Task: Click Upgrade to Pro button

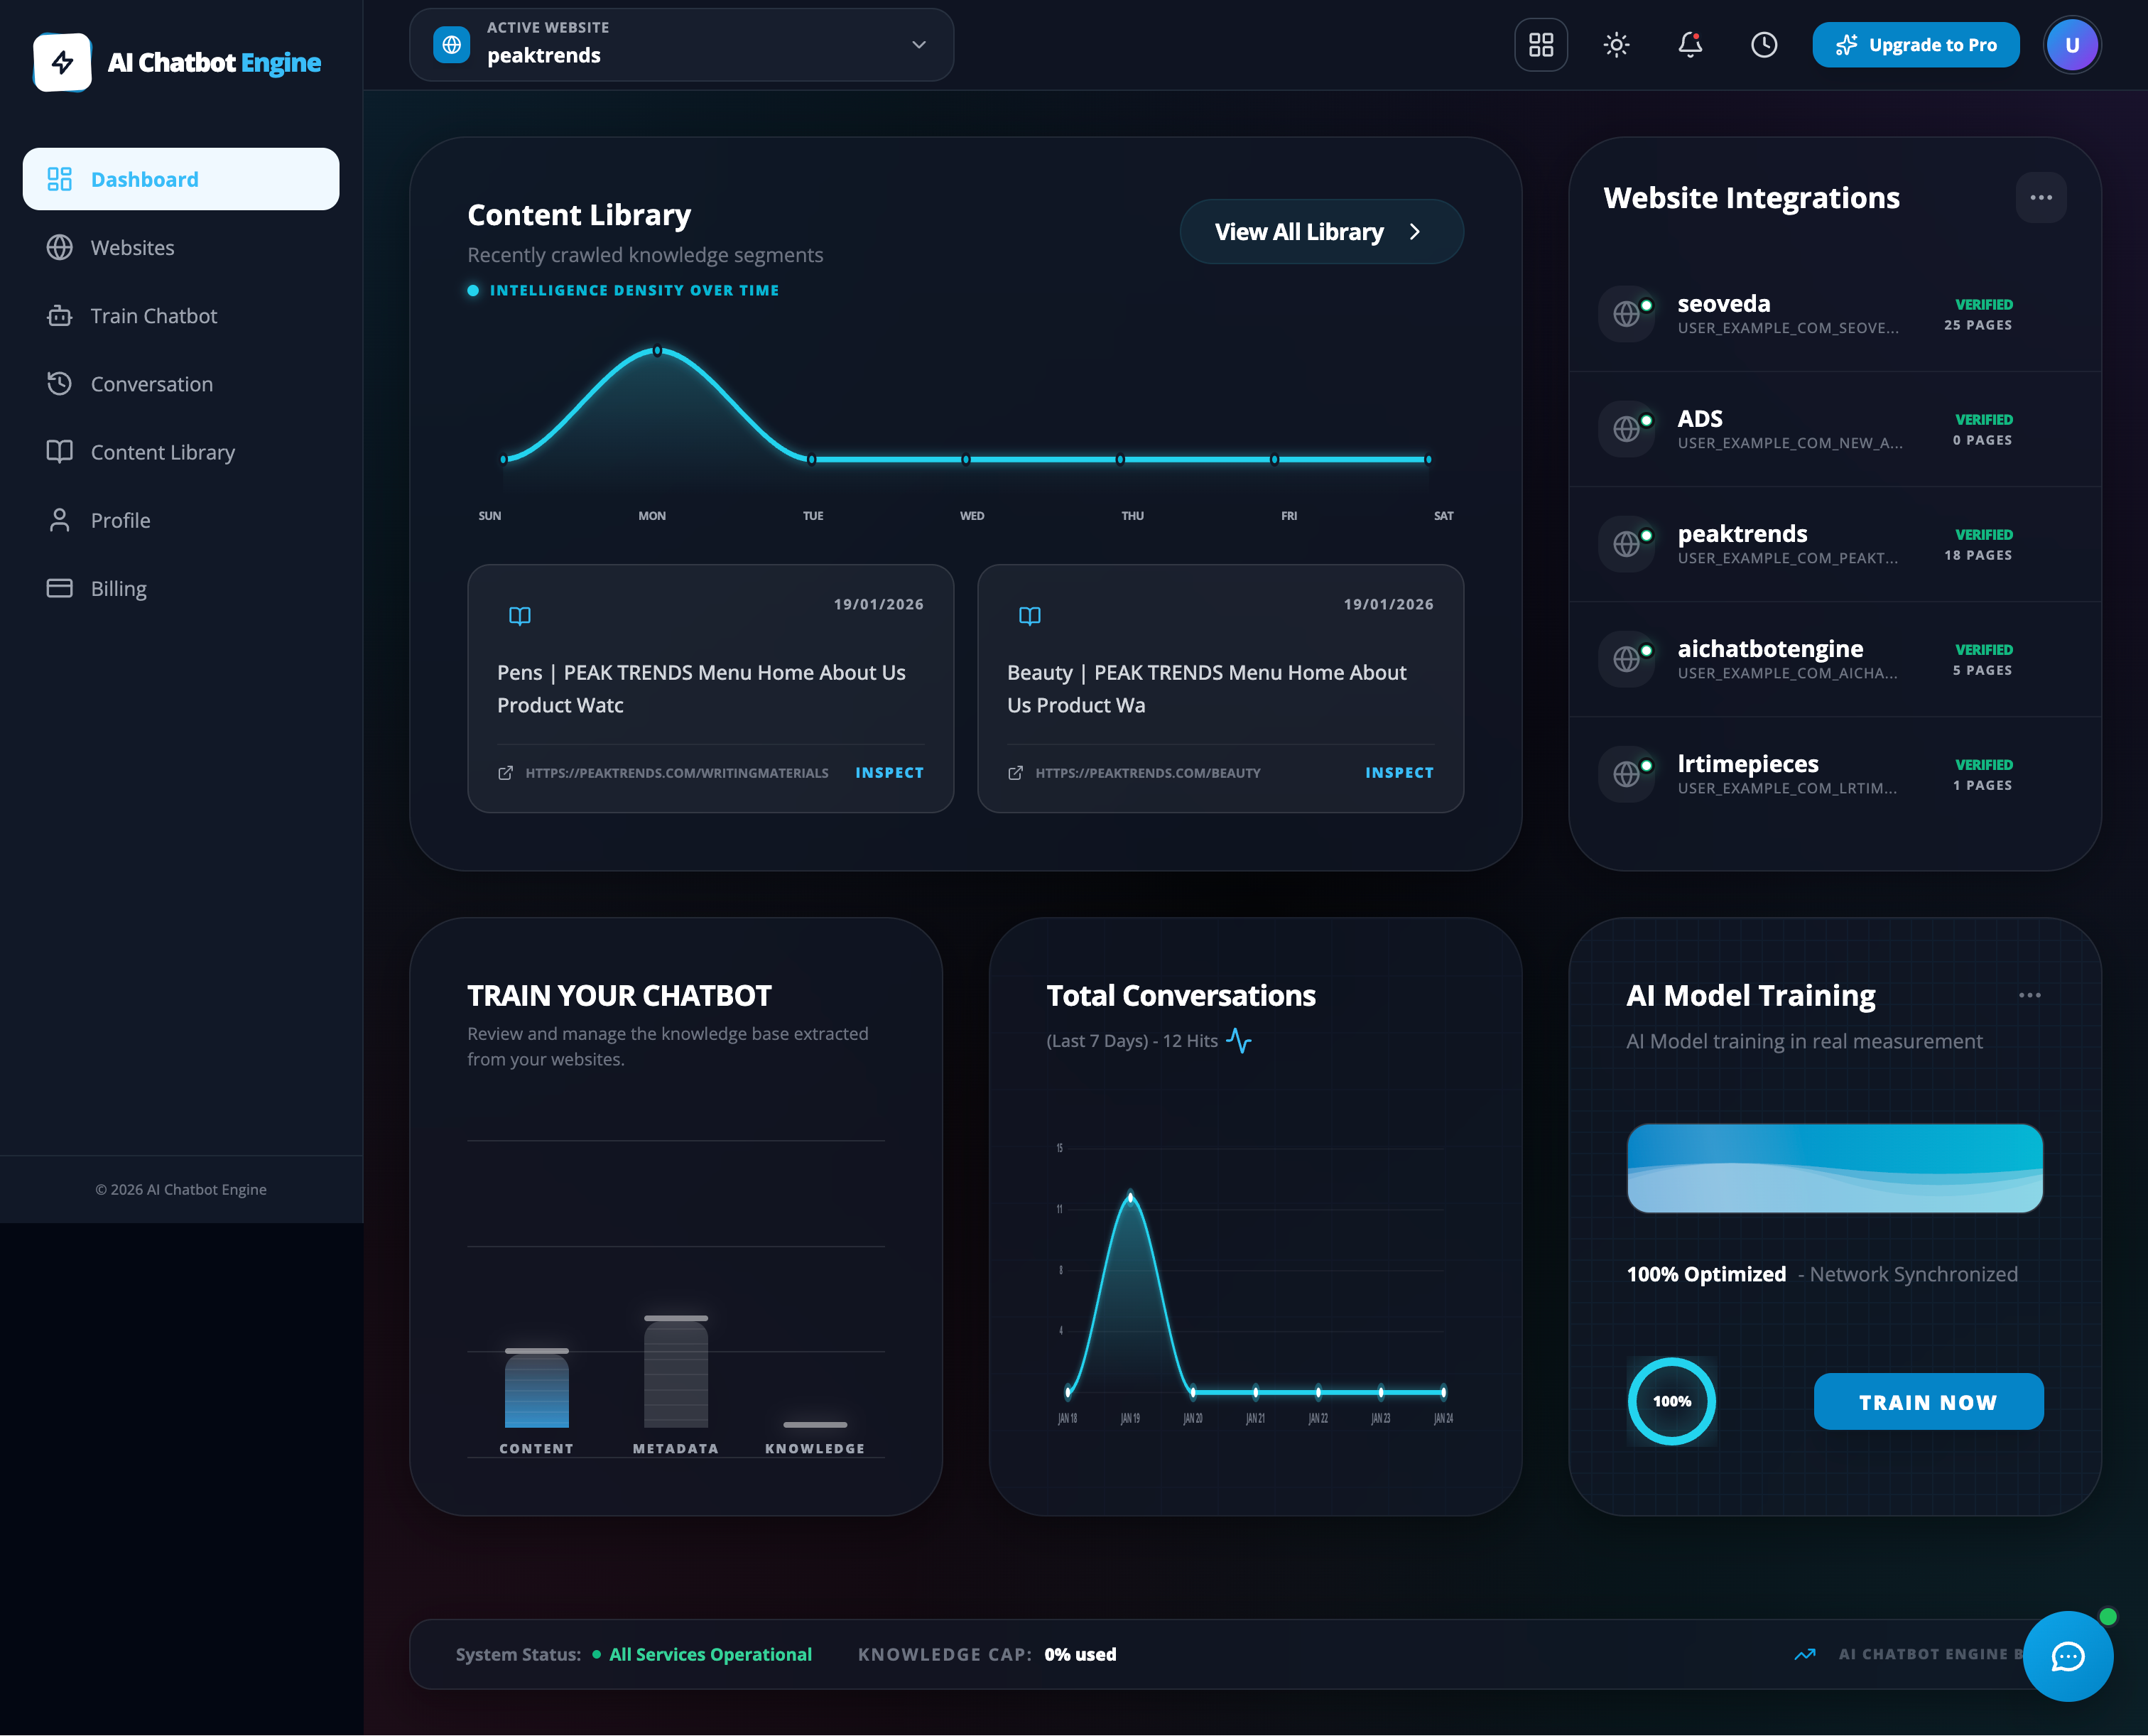Action: [1916, 45]
